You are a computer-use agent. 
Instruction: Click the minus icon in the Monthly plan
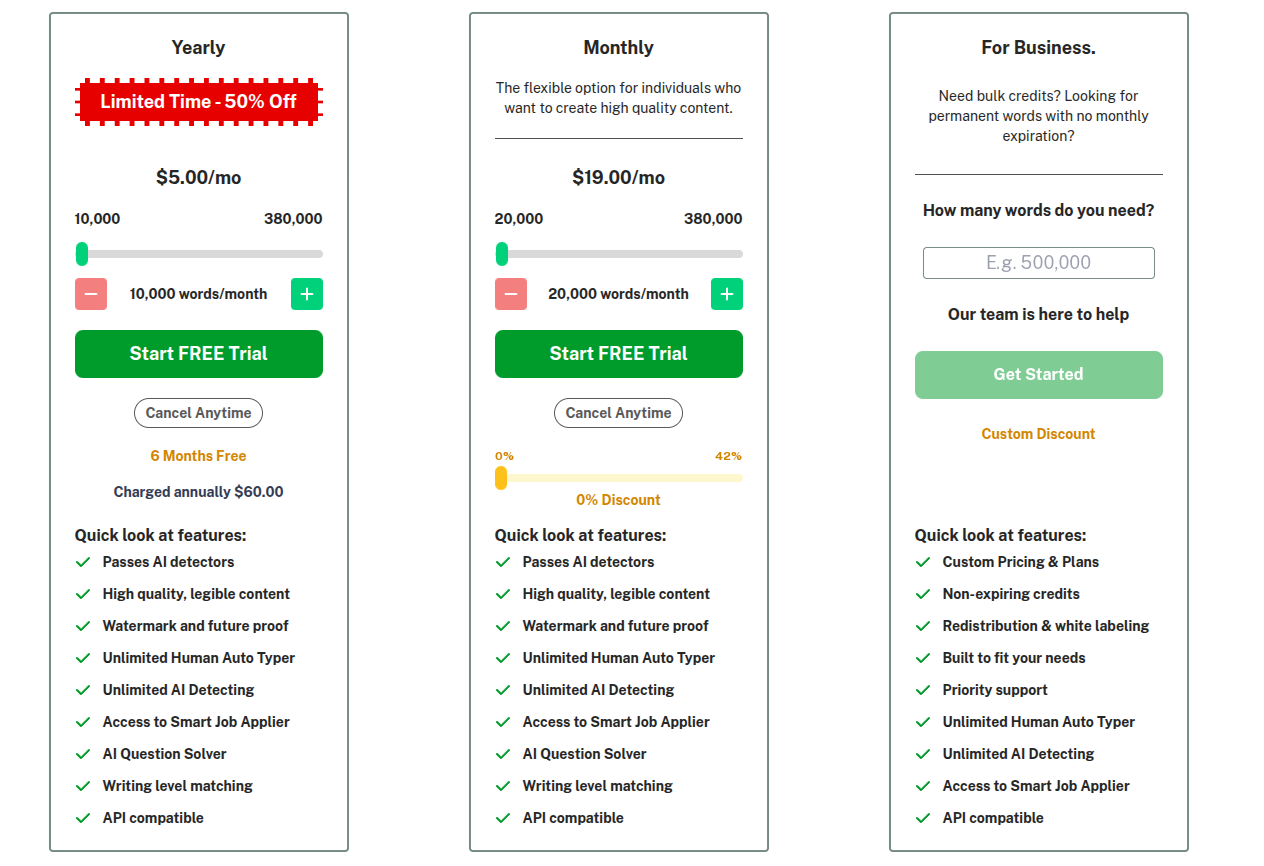coord(511,294)
